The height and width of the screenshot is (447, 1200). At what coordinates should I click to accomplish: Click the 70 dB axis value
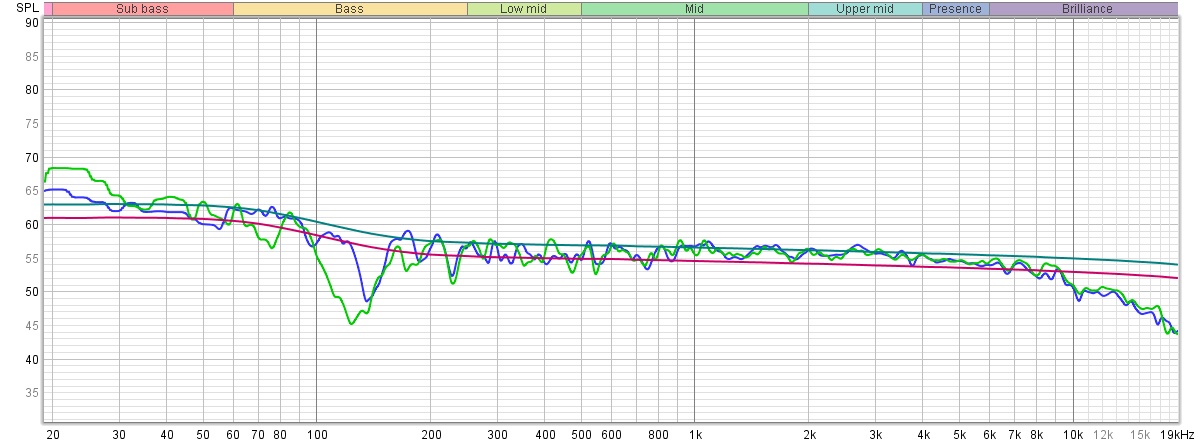click(32, 157)
